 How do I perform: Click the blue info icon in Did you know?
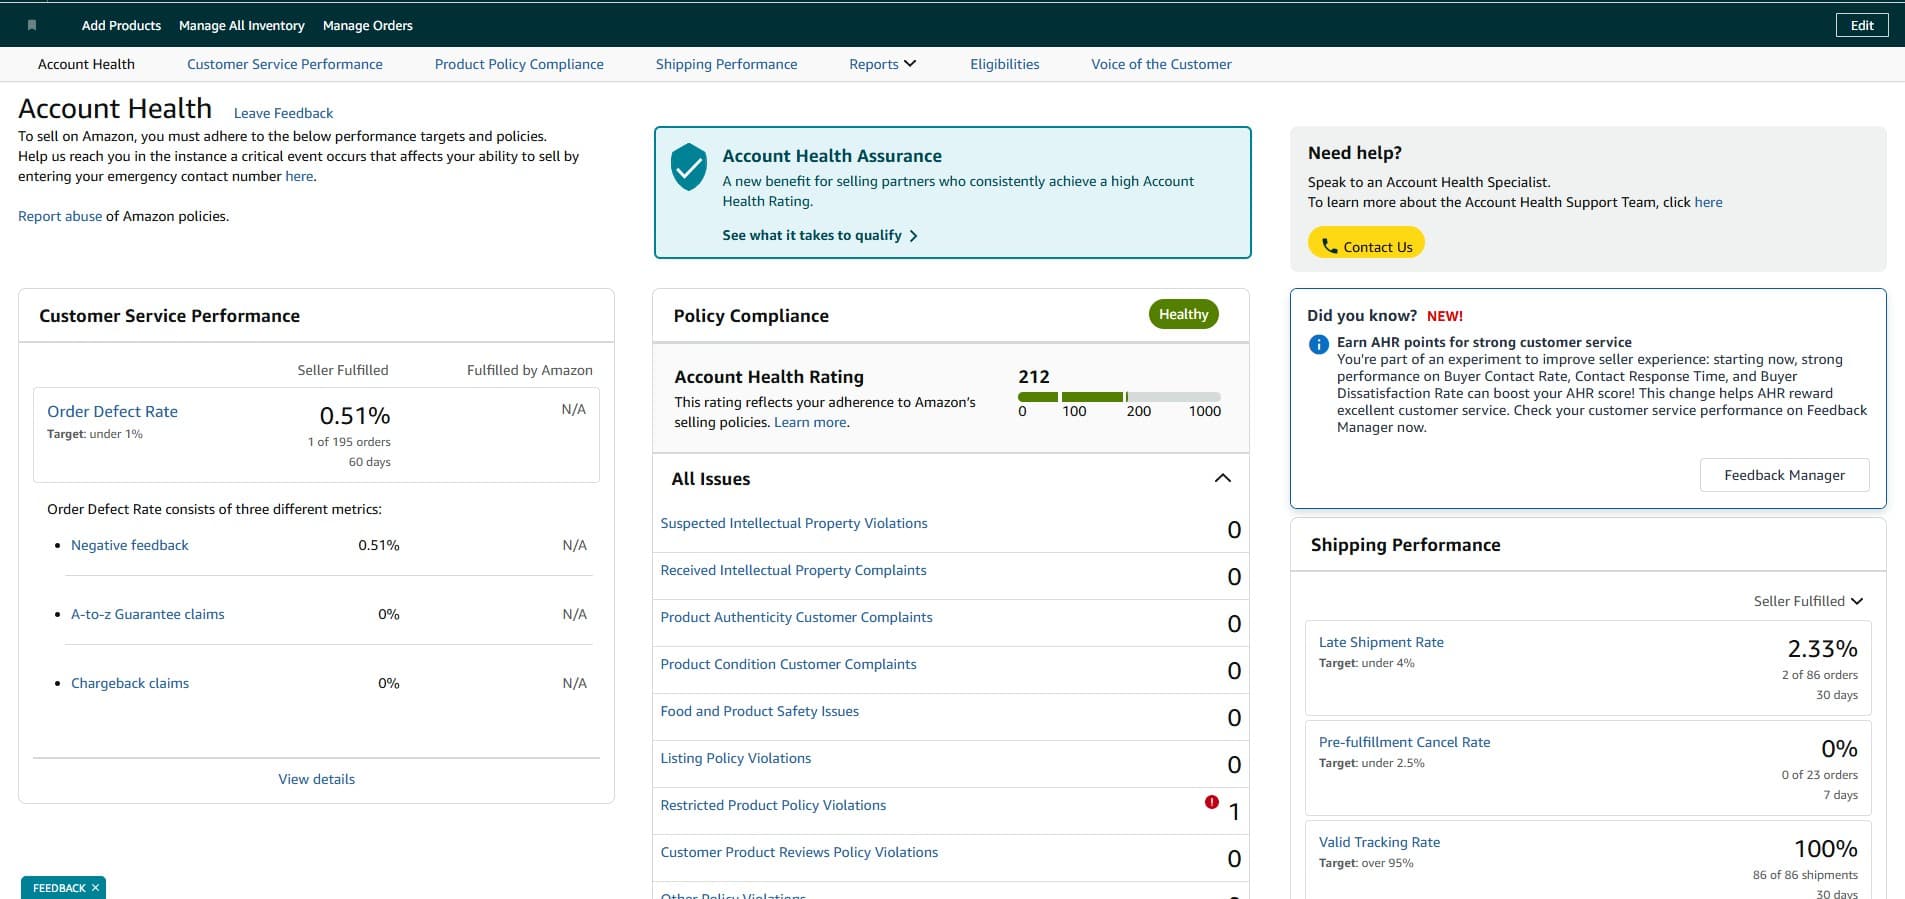point(1319,344)
